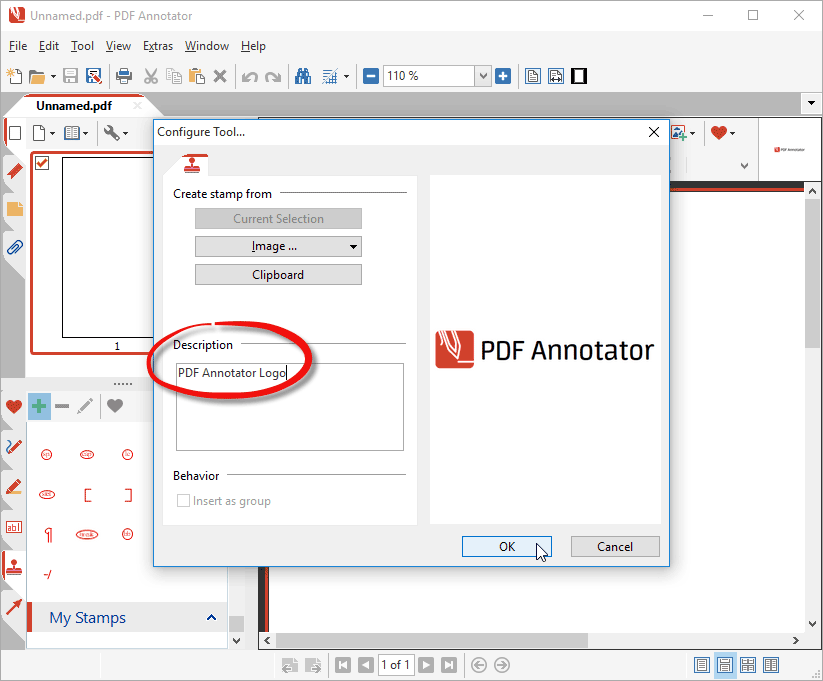This screenshot has width=823, height=681.
Task: Click the page number field 1 of 1
Action: click(x=395, y=665)
